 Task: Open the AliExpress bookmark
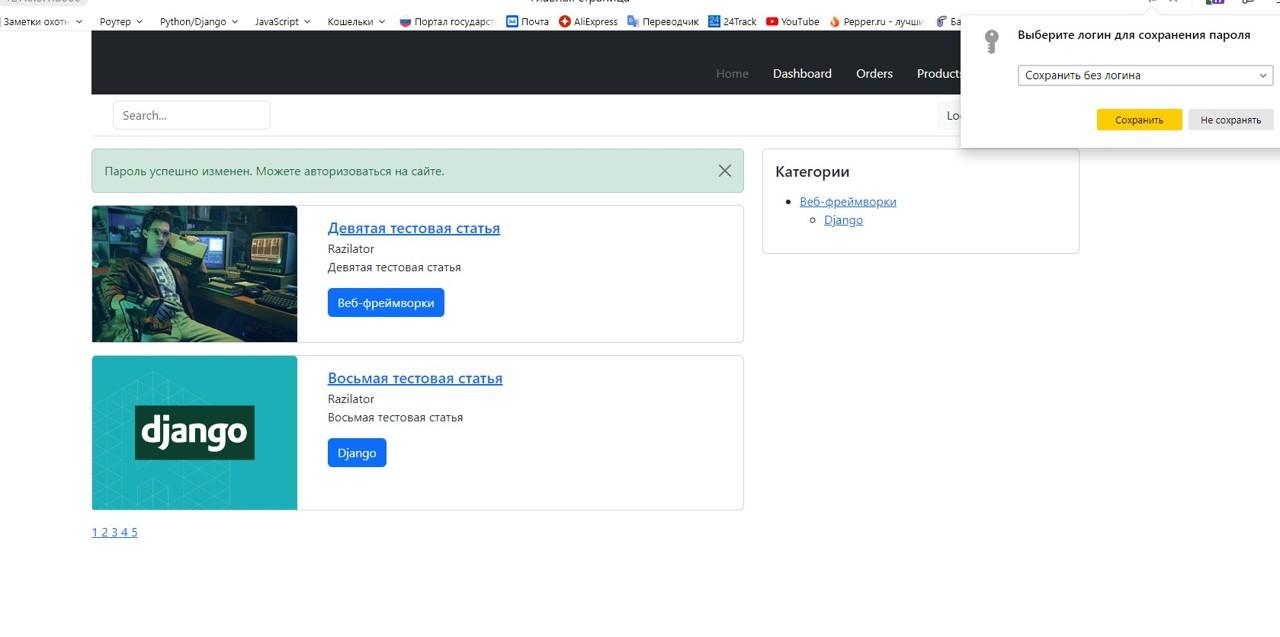588,21
